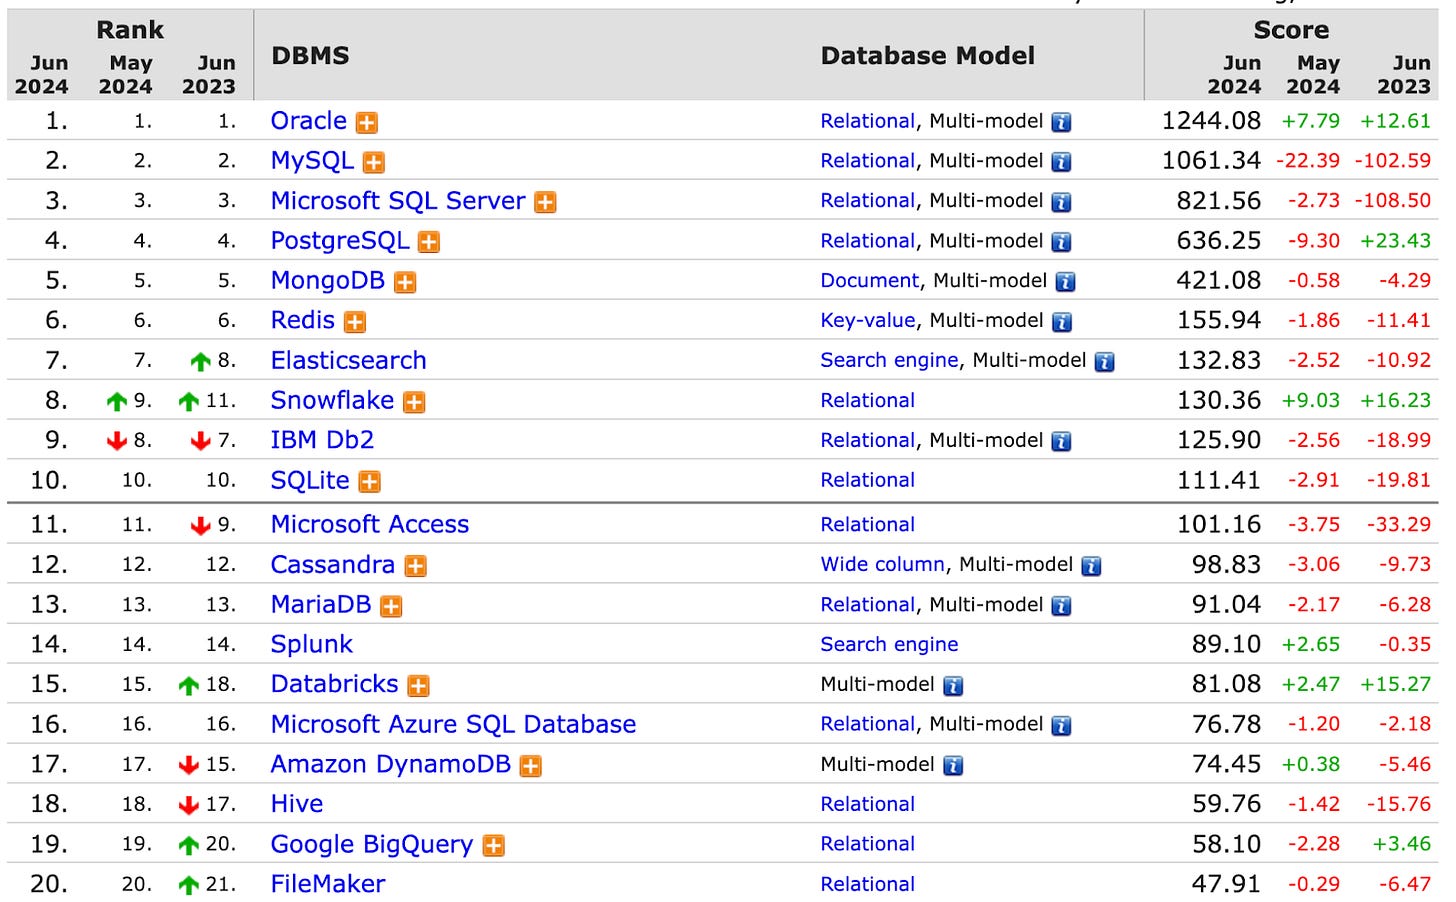This screenshot has height=902, width=1456.
Task: Click the info icon beside MongoDB's Multi-model
Action: tap(1065, 282)
